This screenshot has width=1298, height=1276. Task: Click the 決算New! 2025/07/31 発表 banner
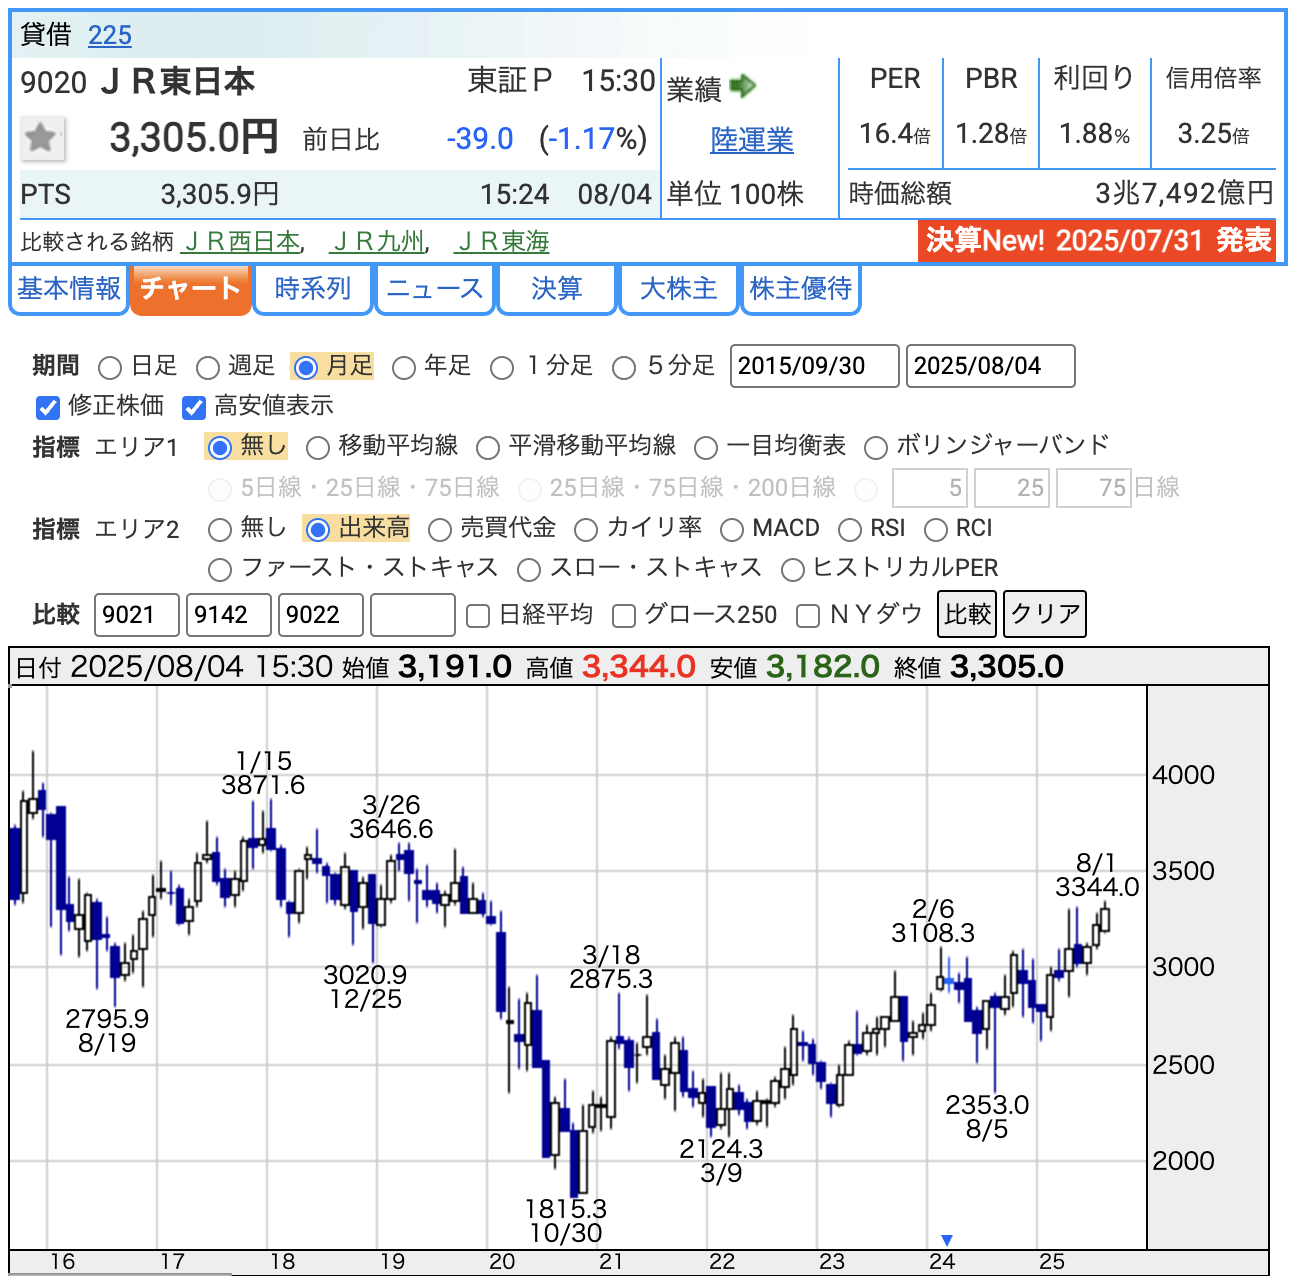[1097, 240]
